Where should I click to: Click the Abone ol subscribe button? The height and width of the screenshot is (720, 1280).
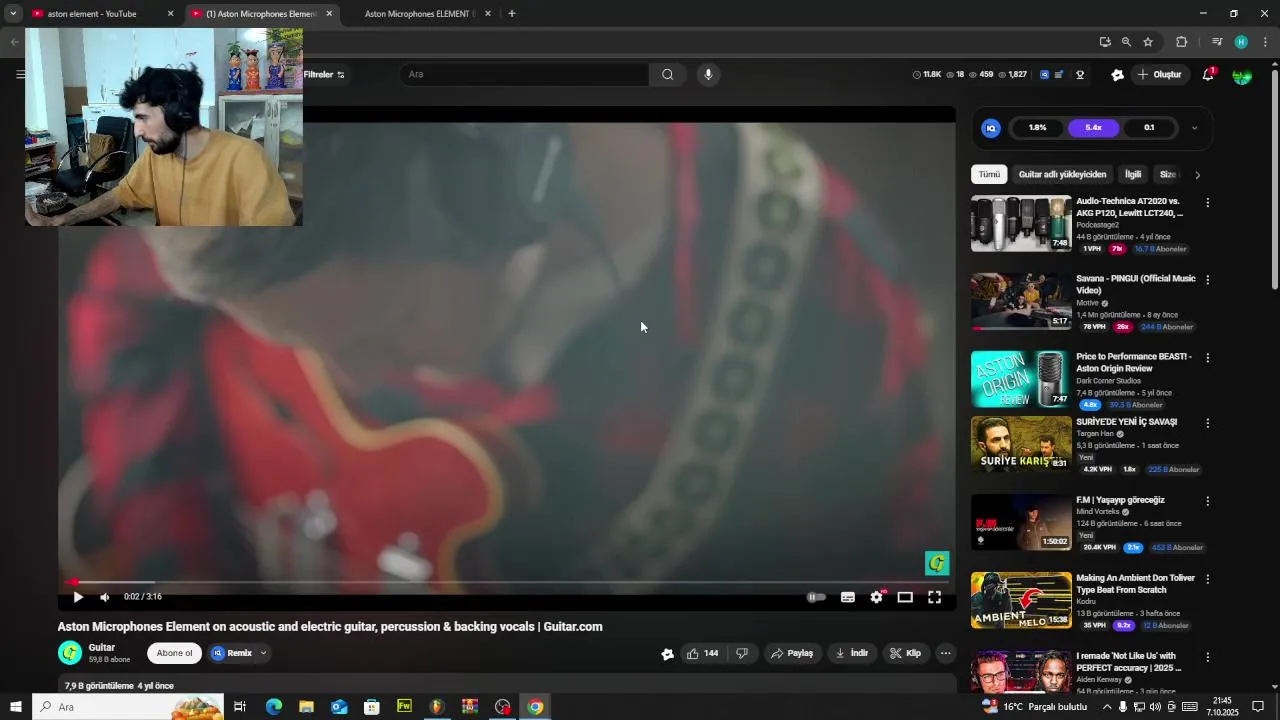[x=174, y=653]
